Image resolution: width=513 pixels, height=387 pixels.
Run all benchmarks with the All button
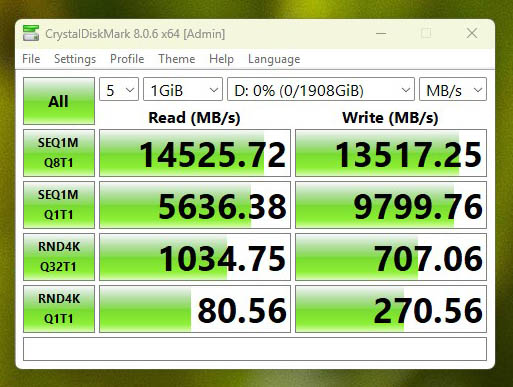(59, 101)
